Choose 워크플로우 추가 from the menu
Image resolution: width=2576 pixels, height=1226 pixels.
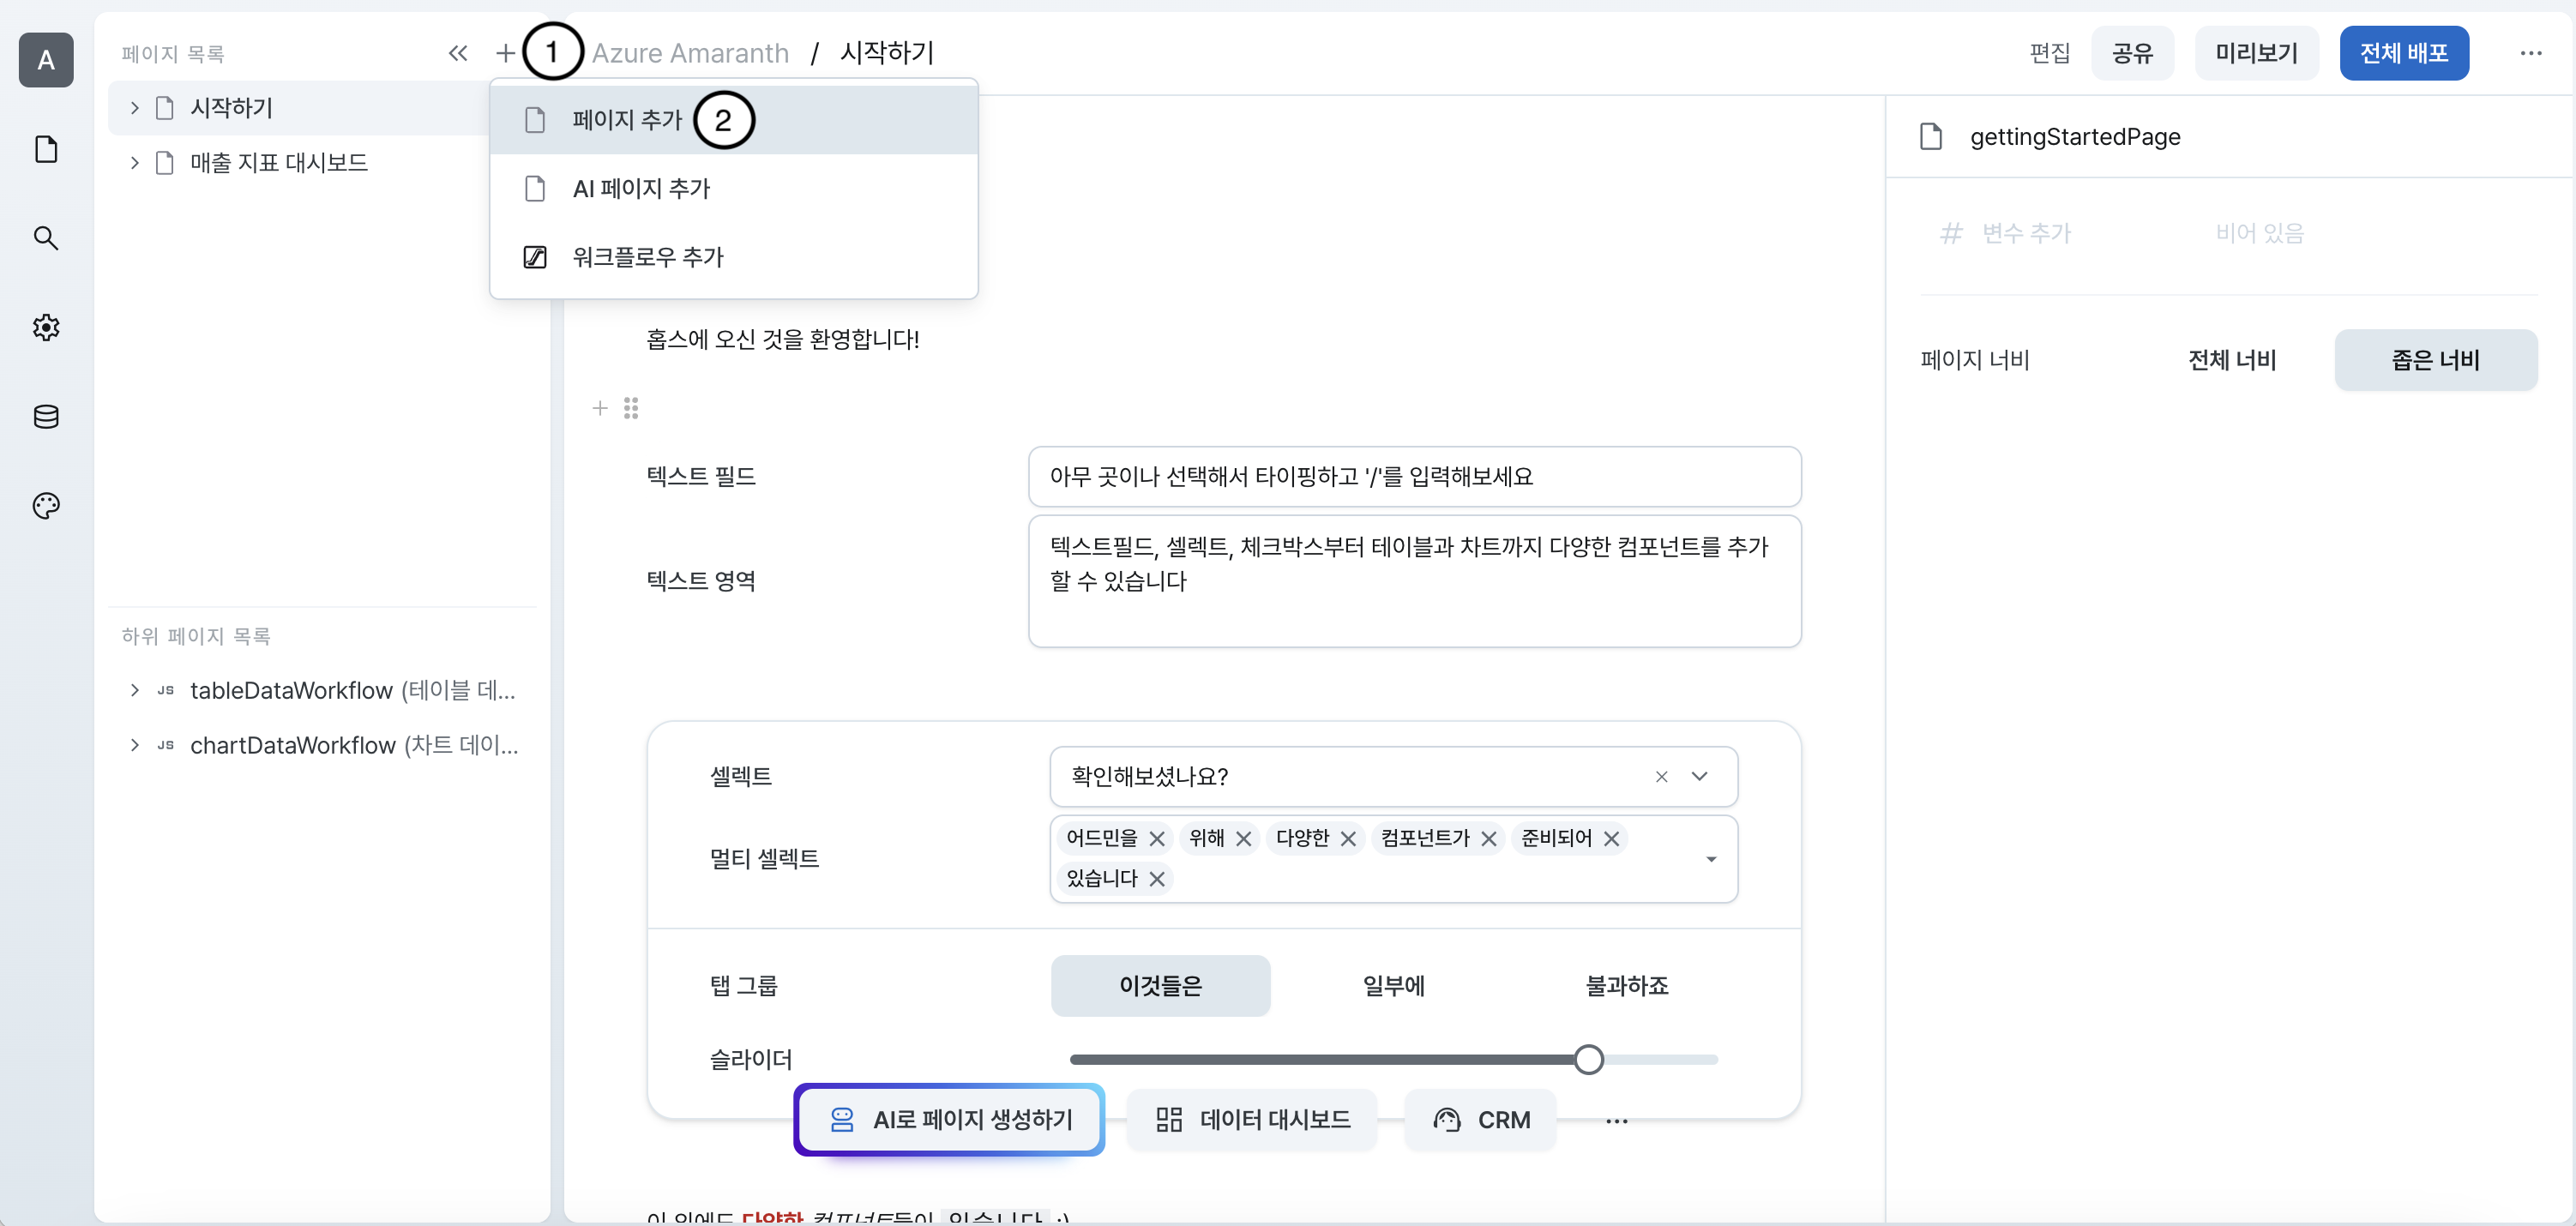733,257
